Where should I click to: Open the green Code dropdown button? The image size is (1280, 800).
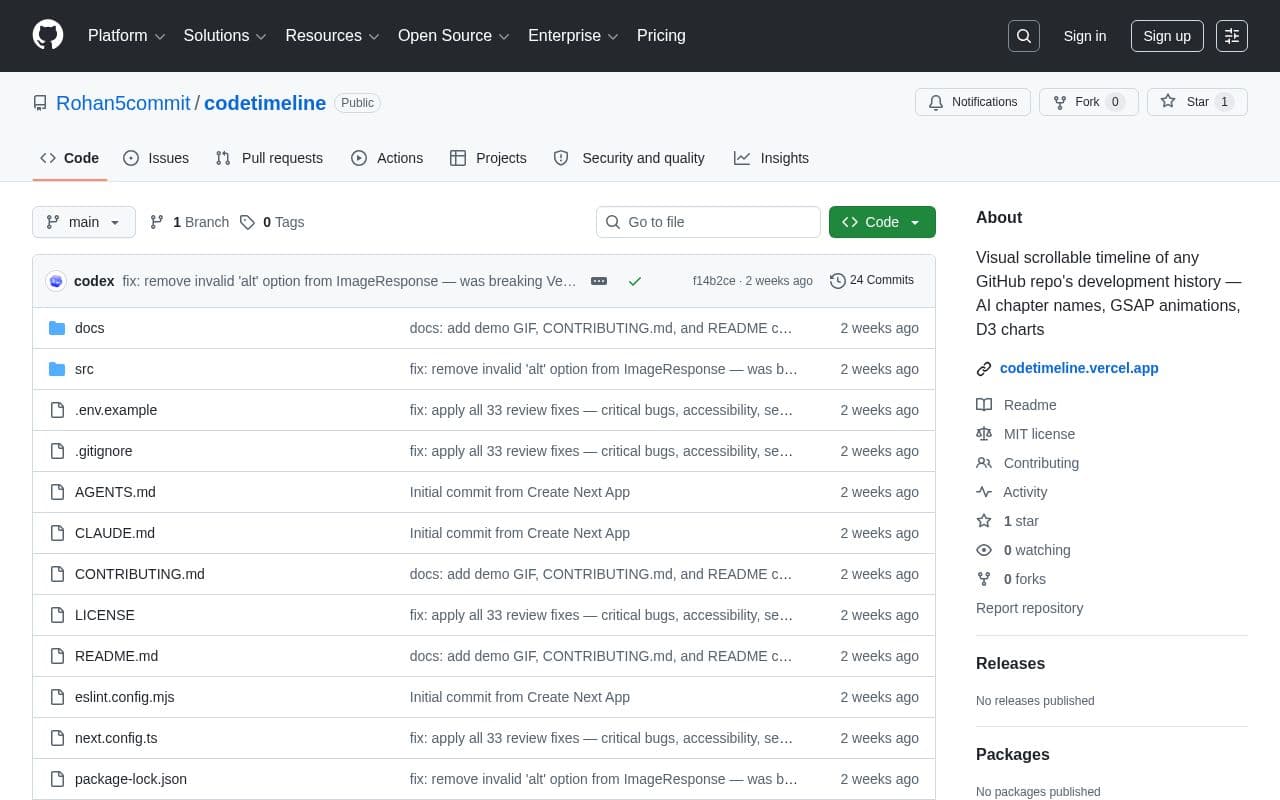tap(882, 222)
